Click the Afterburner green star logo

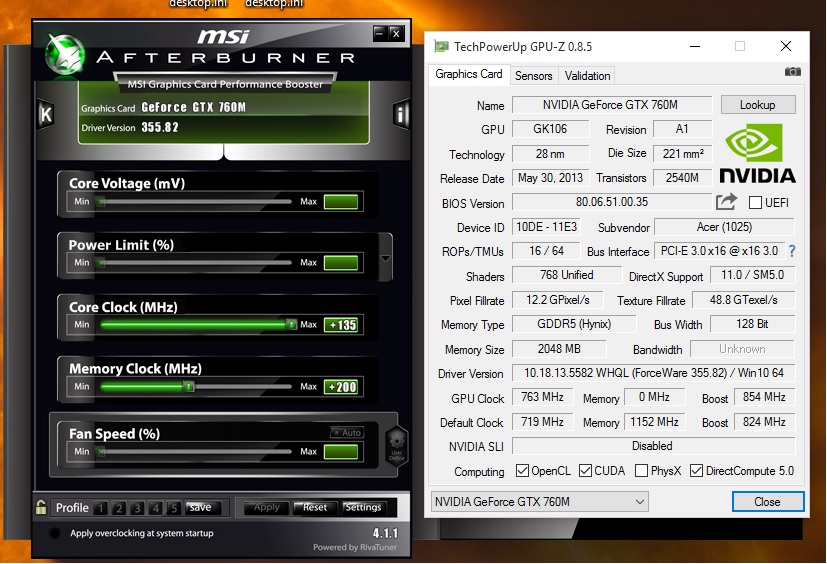[64, 54]
